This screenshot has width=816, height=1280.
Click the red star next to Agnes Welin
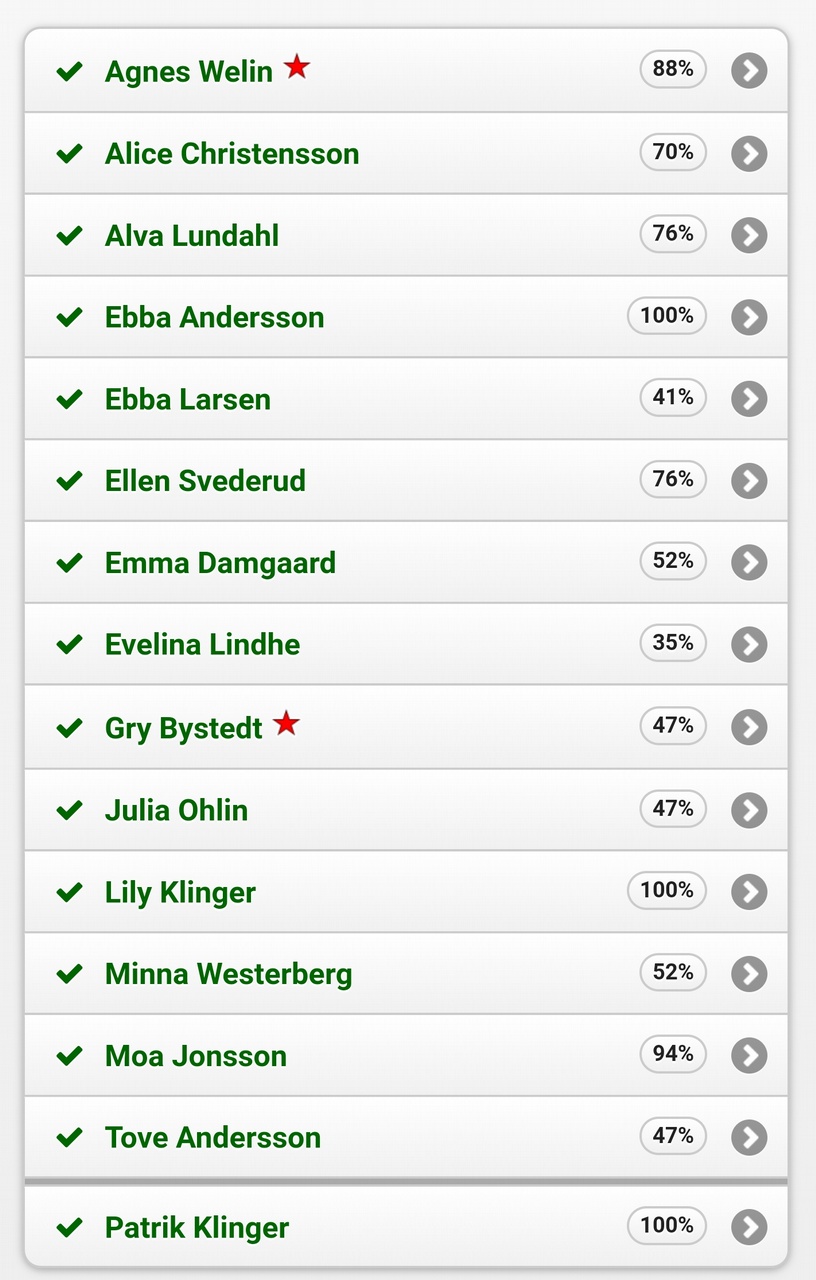[x=296, y=67]
